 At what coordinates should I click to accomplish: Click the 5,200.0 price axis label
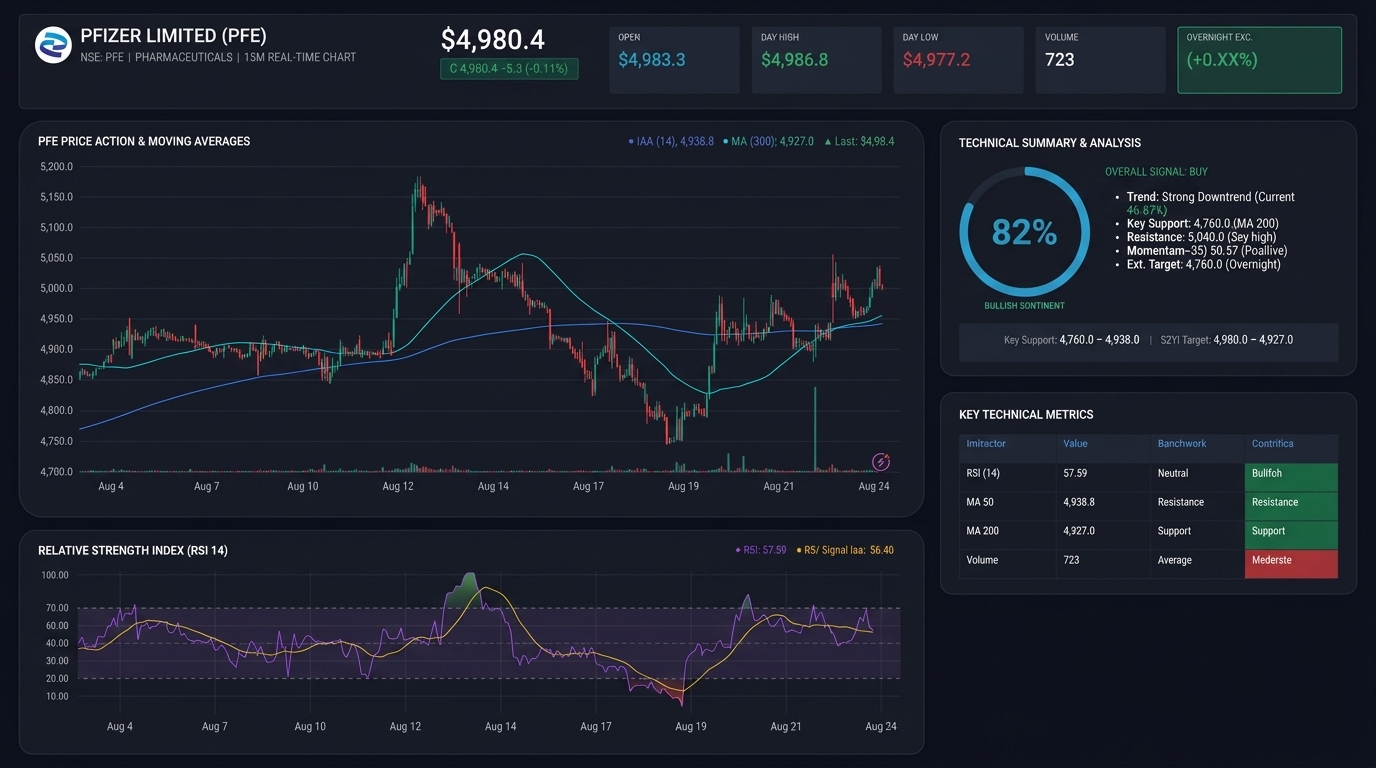(56, 166)
